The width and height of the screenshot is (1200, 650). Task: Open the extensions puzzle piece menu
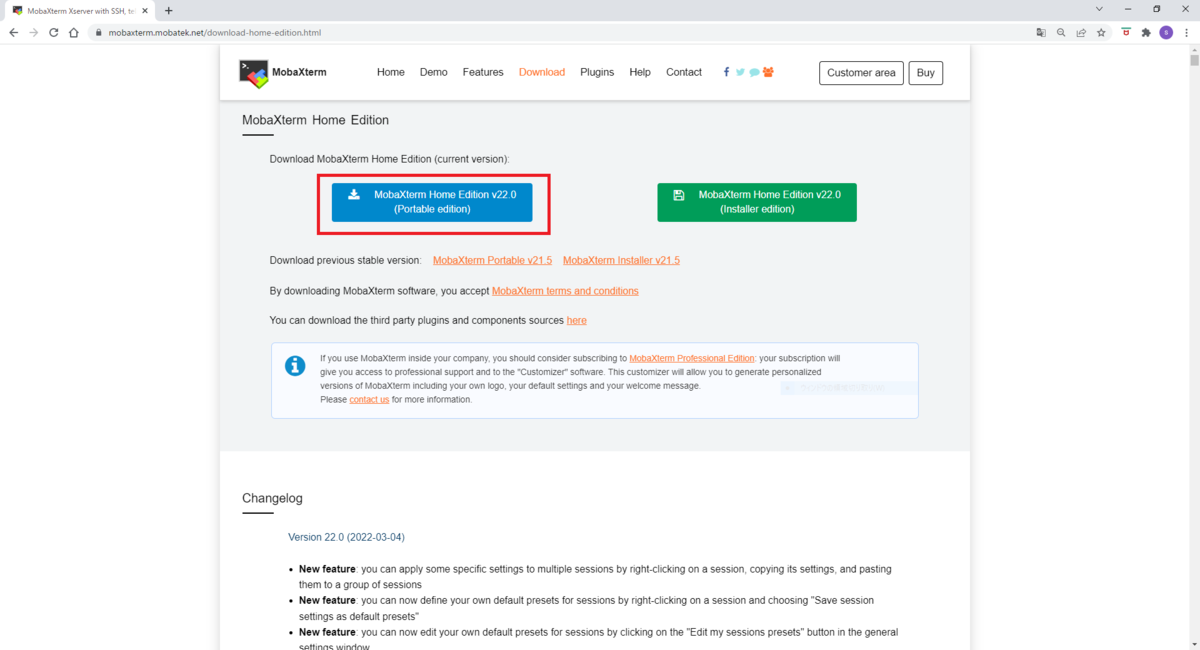click(x=1147, y=32)
